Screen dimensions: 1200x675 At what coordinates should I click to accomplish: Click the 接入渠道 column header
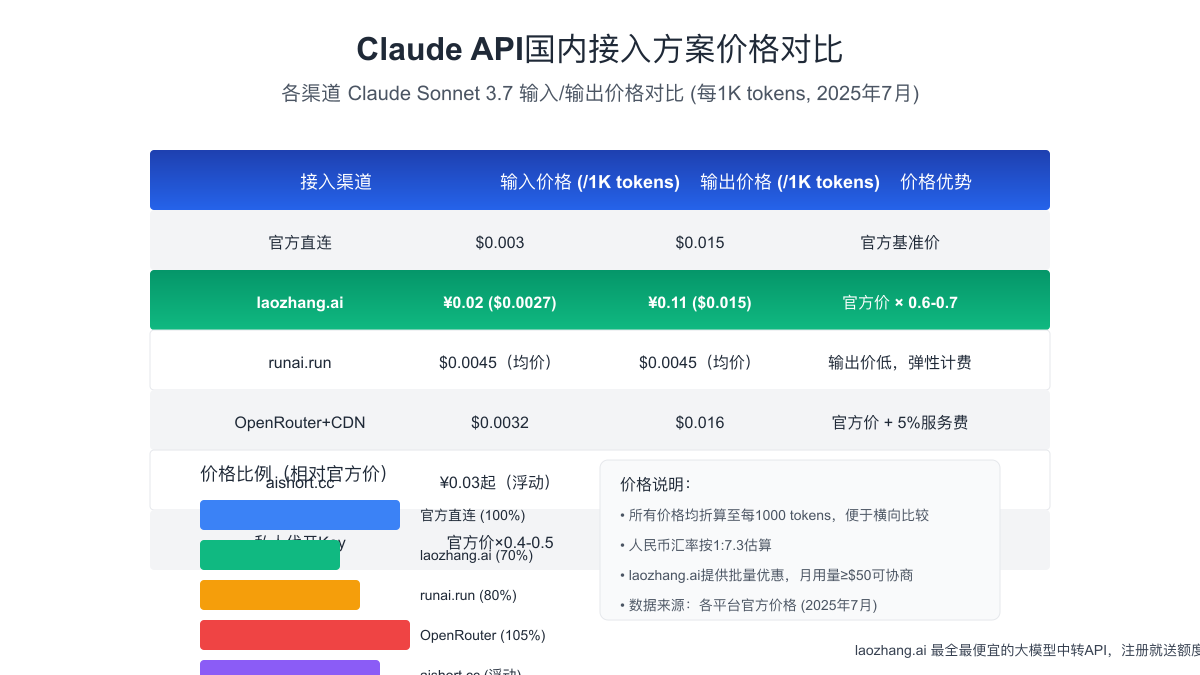pos(336,181)
